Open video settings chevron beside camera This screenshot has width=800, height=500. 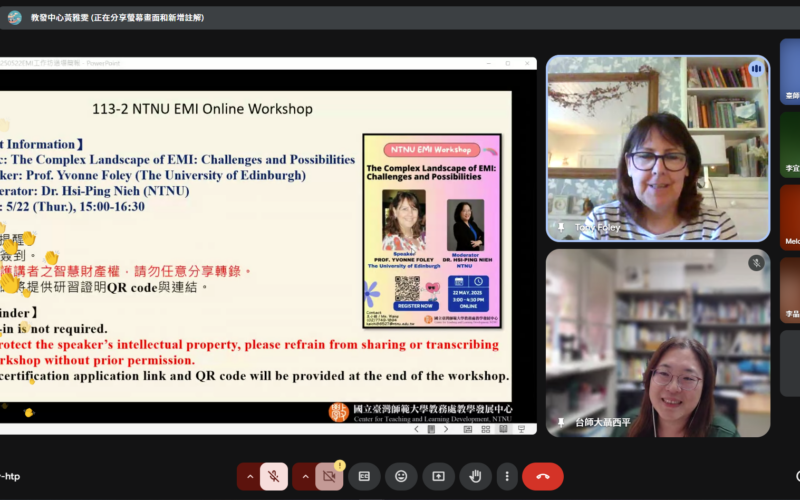coord(305,477)
